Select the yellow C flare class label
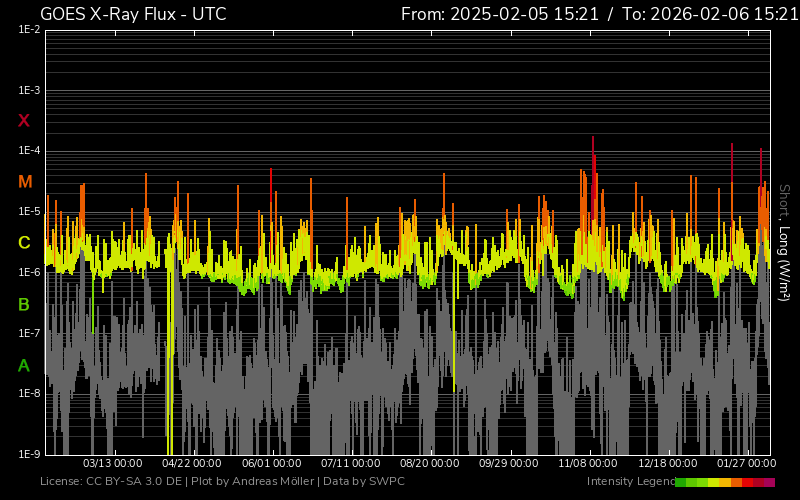Image resolution: width=800 pixels, height=500 pixels. coord(24,243)
